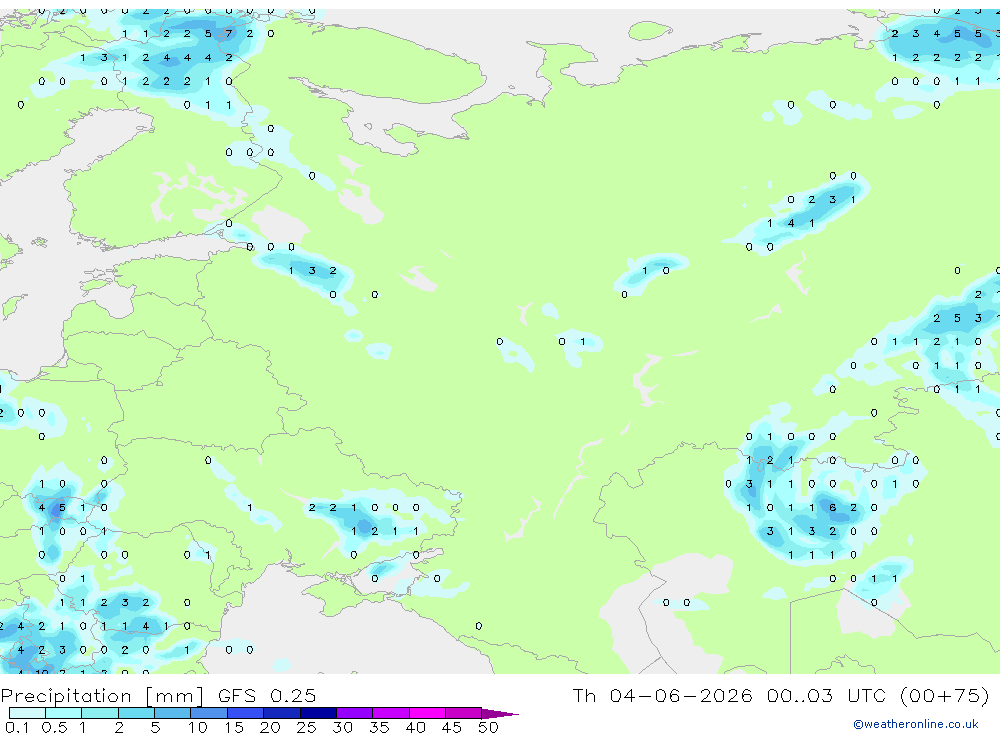This screenshot has height=733, width=1000.
Task: Click the "GFS 0.25" model label
Action: [267, 695]
